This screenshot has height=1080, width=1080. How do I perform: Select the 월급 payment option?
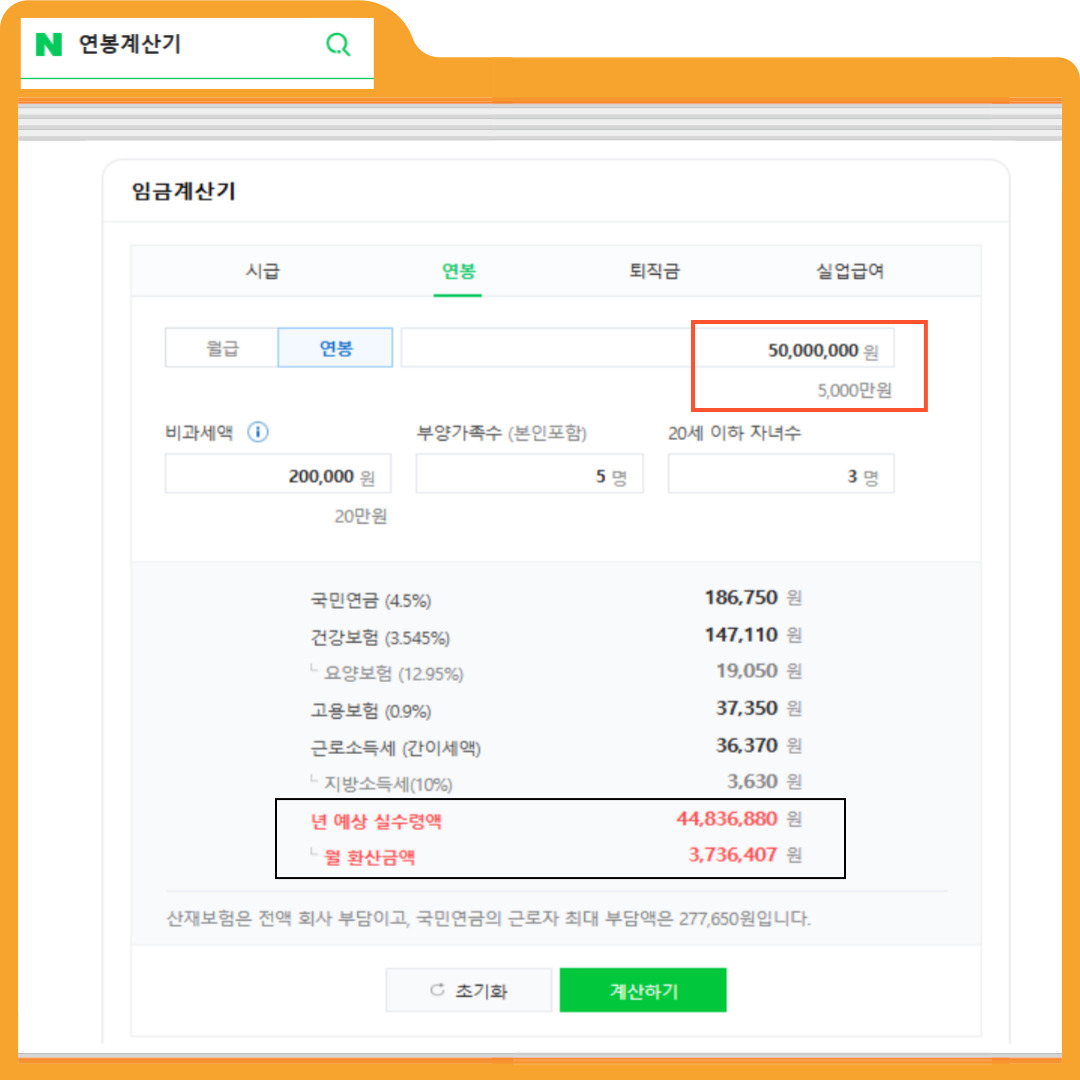click(221, 347)
